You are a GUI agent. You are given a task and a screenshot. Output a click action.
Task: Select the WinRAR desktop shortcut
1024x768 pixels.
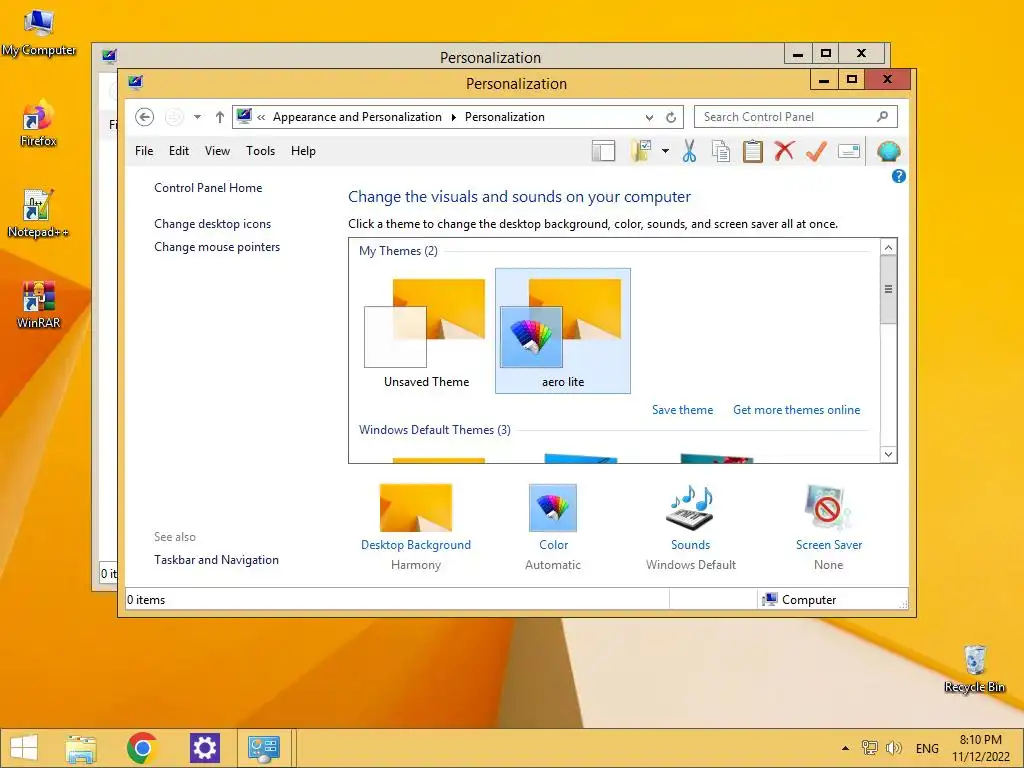[x=38, y=305]
